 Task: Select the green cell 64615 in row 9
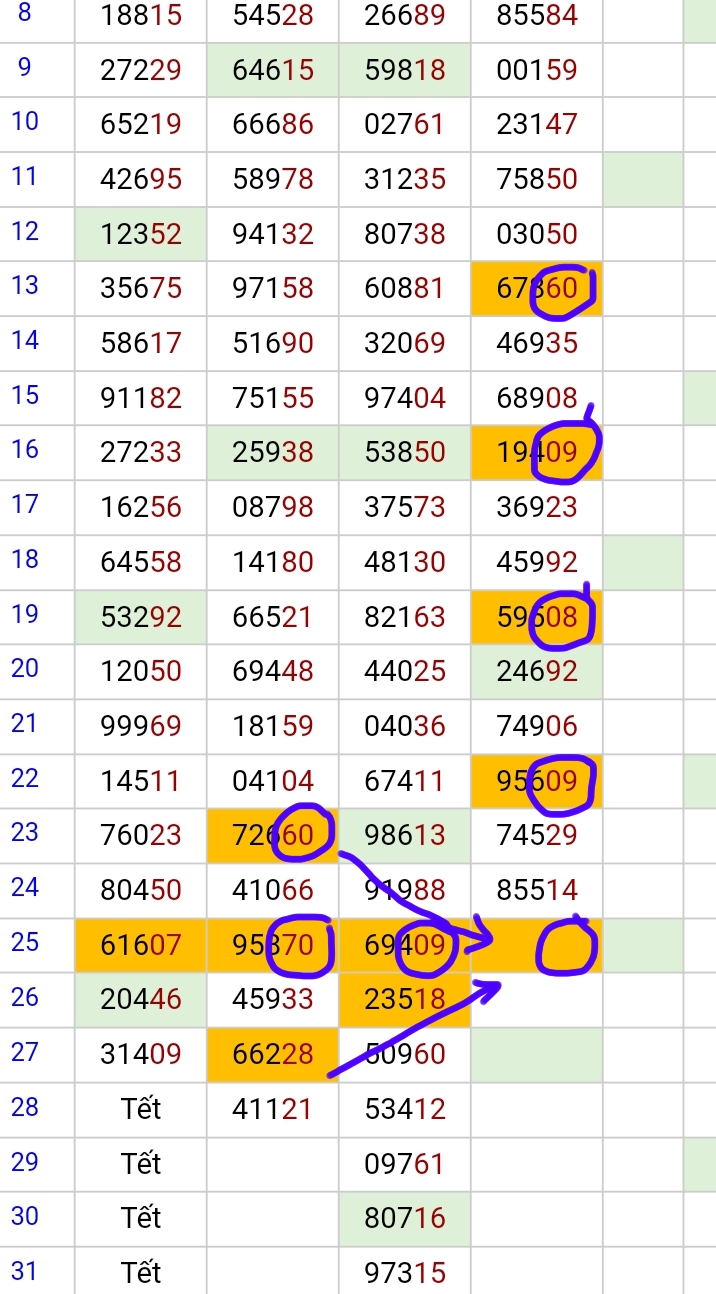click(273, 70)
